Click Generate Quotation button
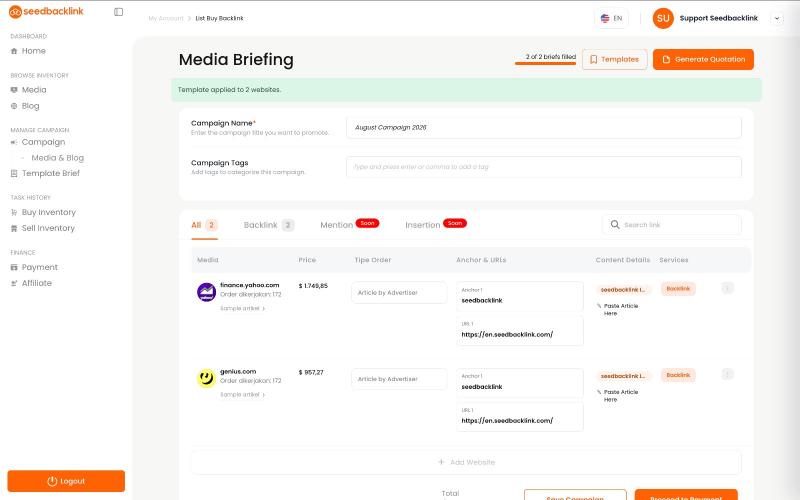 (x=703, y=59)
